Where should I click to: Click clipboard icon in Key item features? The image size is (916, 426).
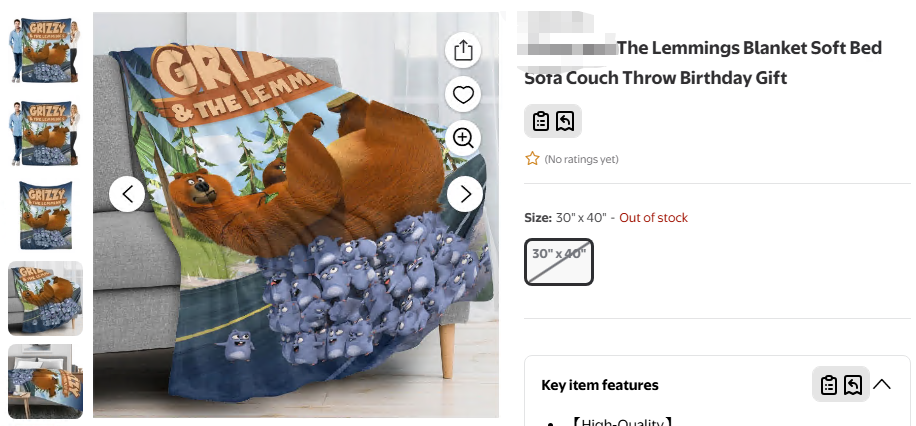point(829,385)
